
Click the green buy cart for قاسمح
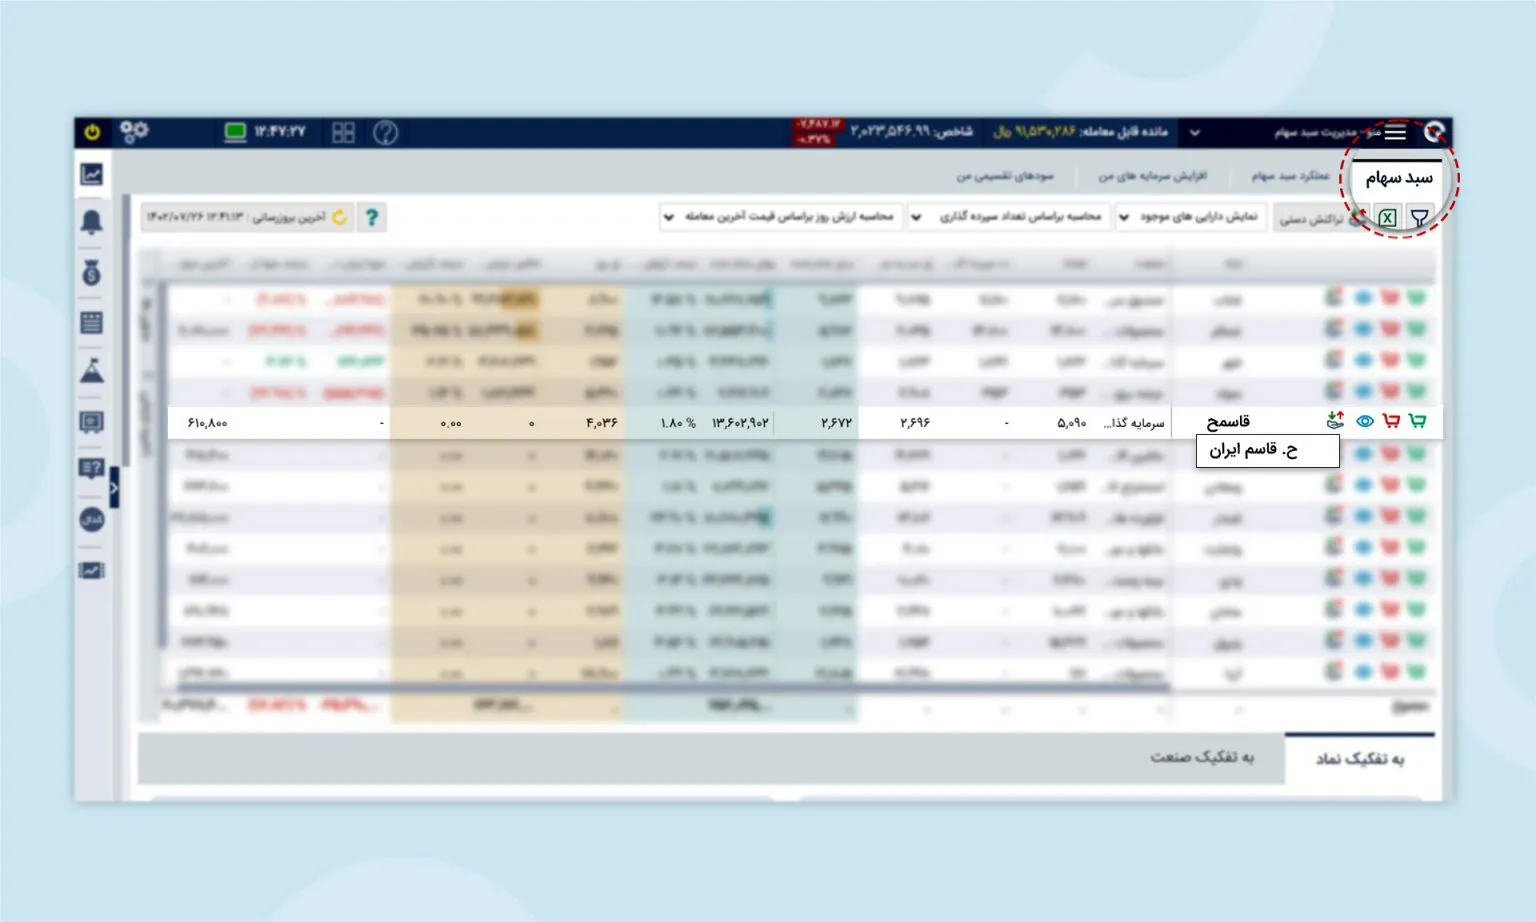[x=1417, y=421]
